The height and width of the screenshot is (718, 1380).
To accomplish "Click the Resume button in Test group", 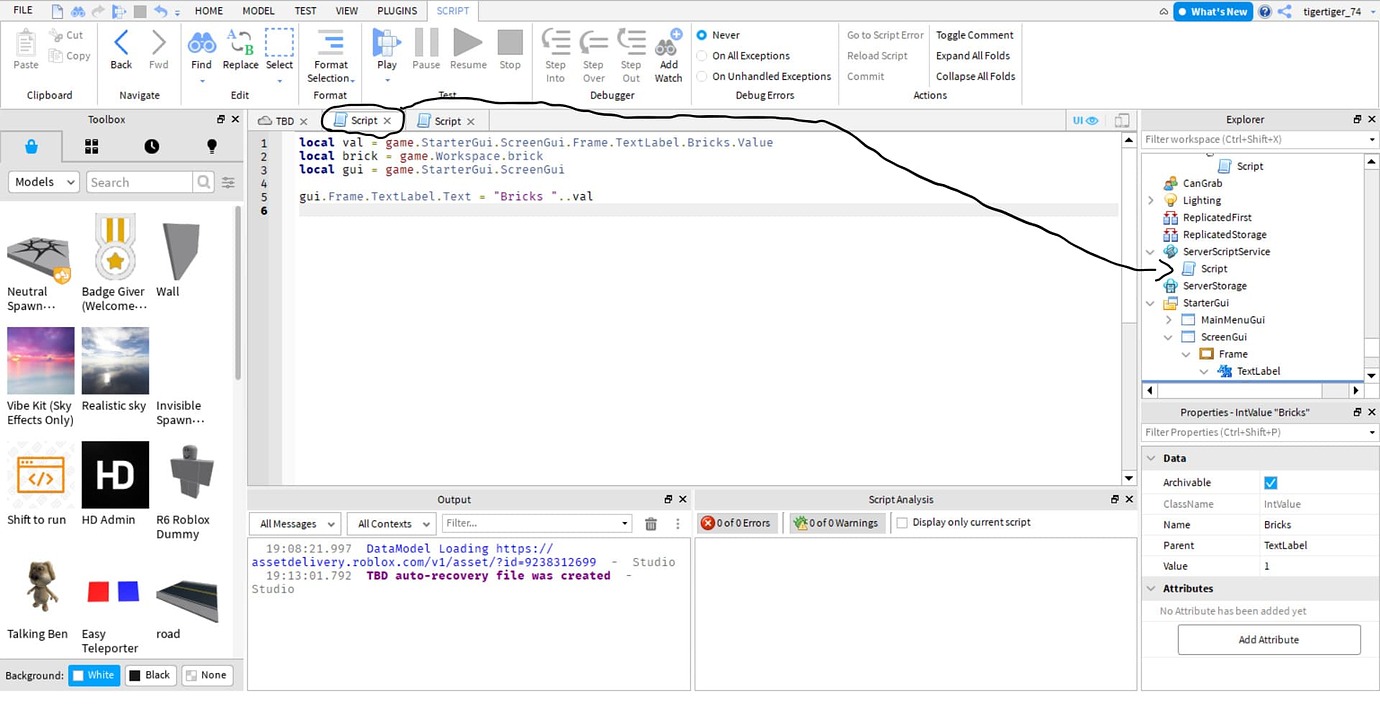I will coord(468,42).
